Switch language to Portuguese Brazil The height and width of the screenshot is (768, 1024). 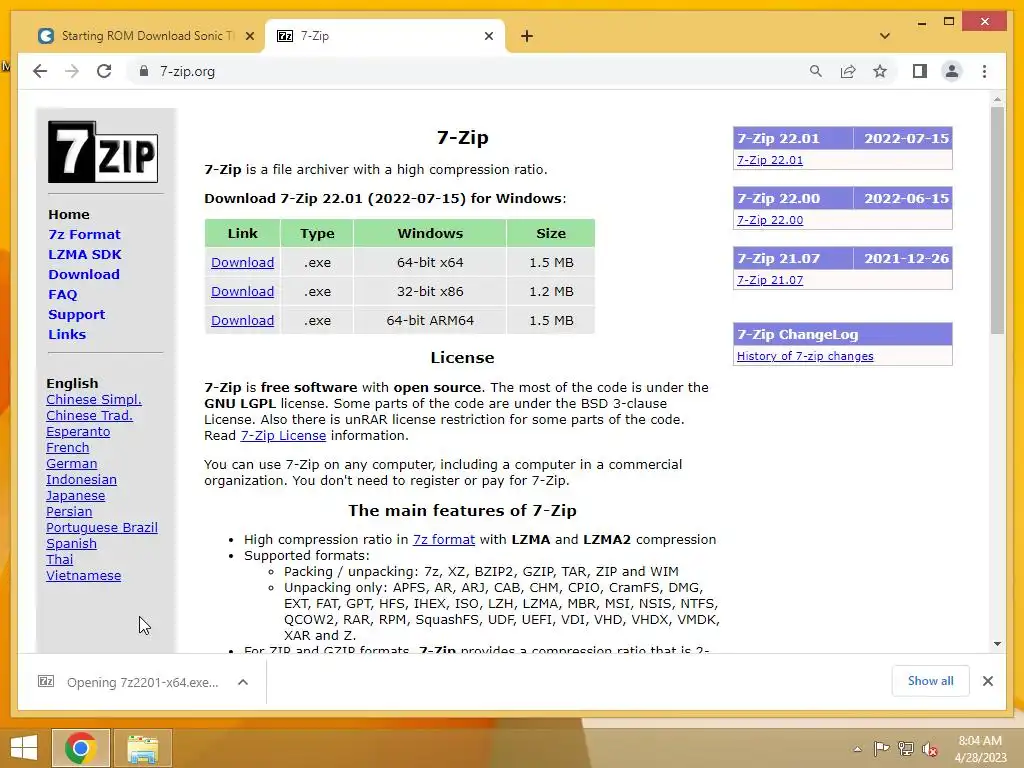tap(102, 528)
